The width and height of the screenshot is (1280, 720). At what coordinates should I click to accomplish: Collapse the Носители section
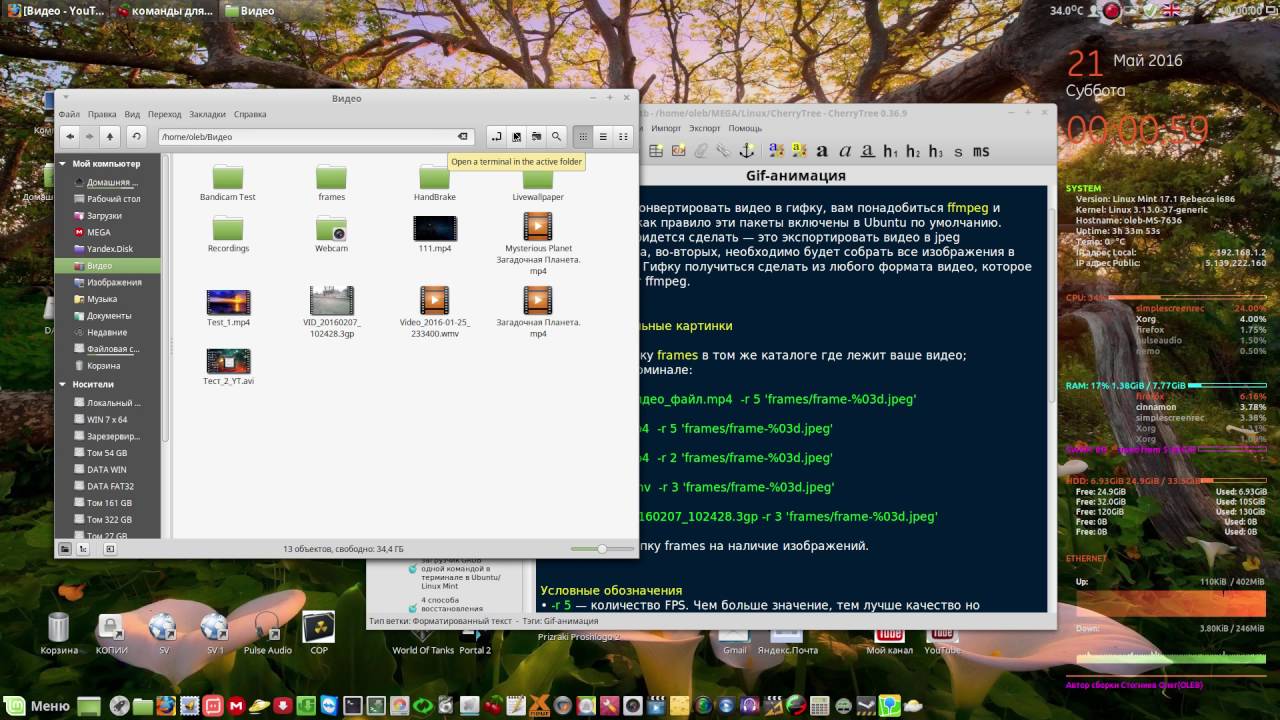point(63,384)
